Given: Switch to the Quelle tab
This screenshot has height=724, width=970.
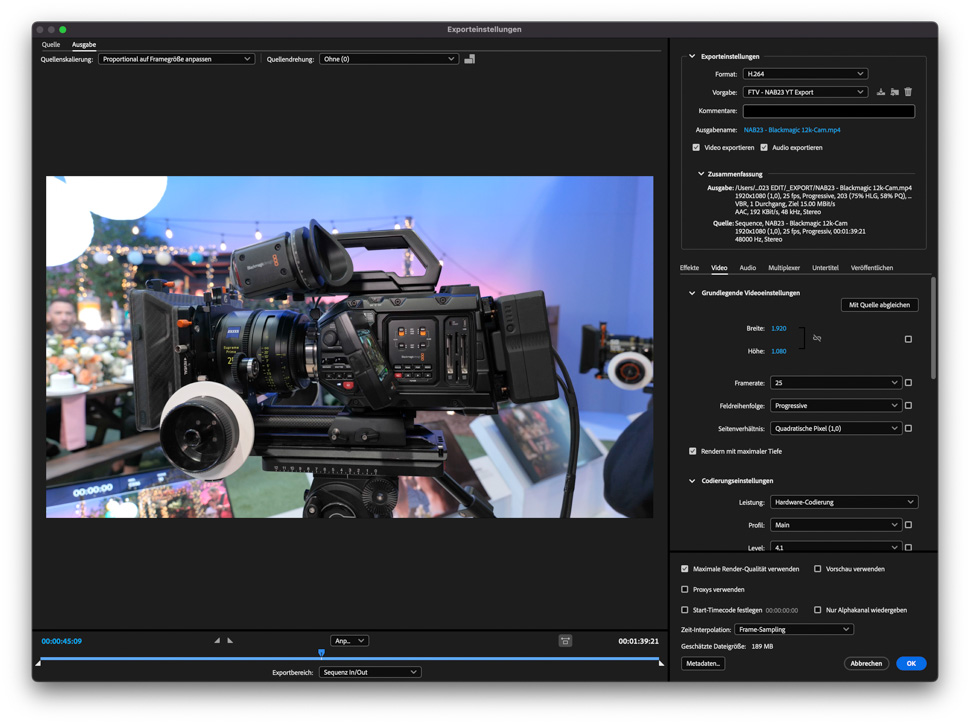Looking at the screenshot, I should click(51, 45).
